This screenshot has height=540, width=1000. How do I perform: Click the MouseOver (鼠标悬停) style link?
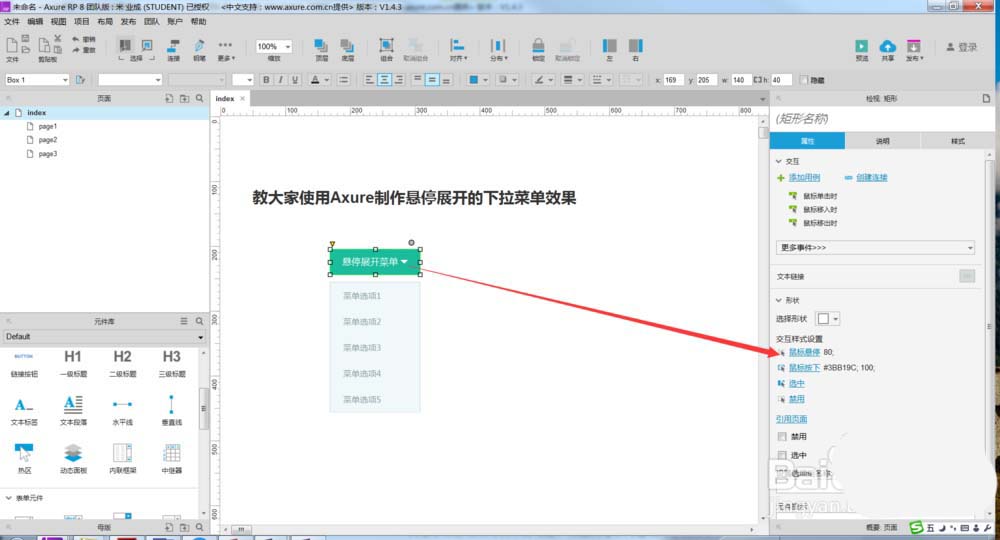pos(804,352)
